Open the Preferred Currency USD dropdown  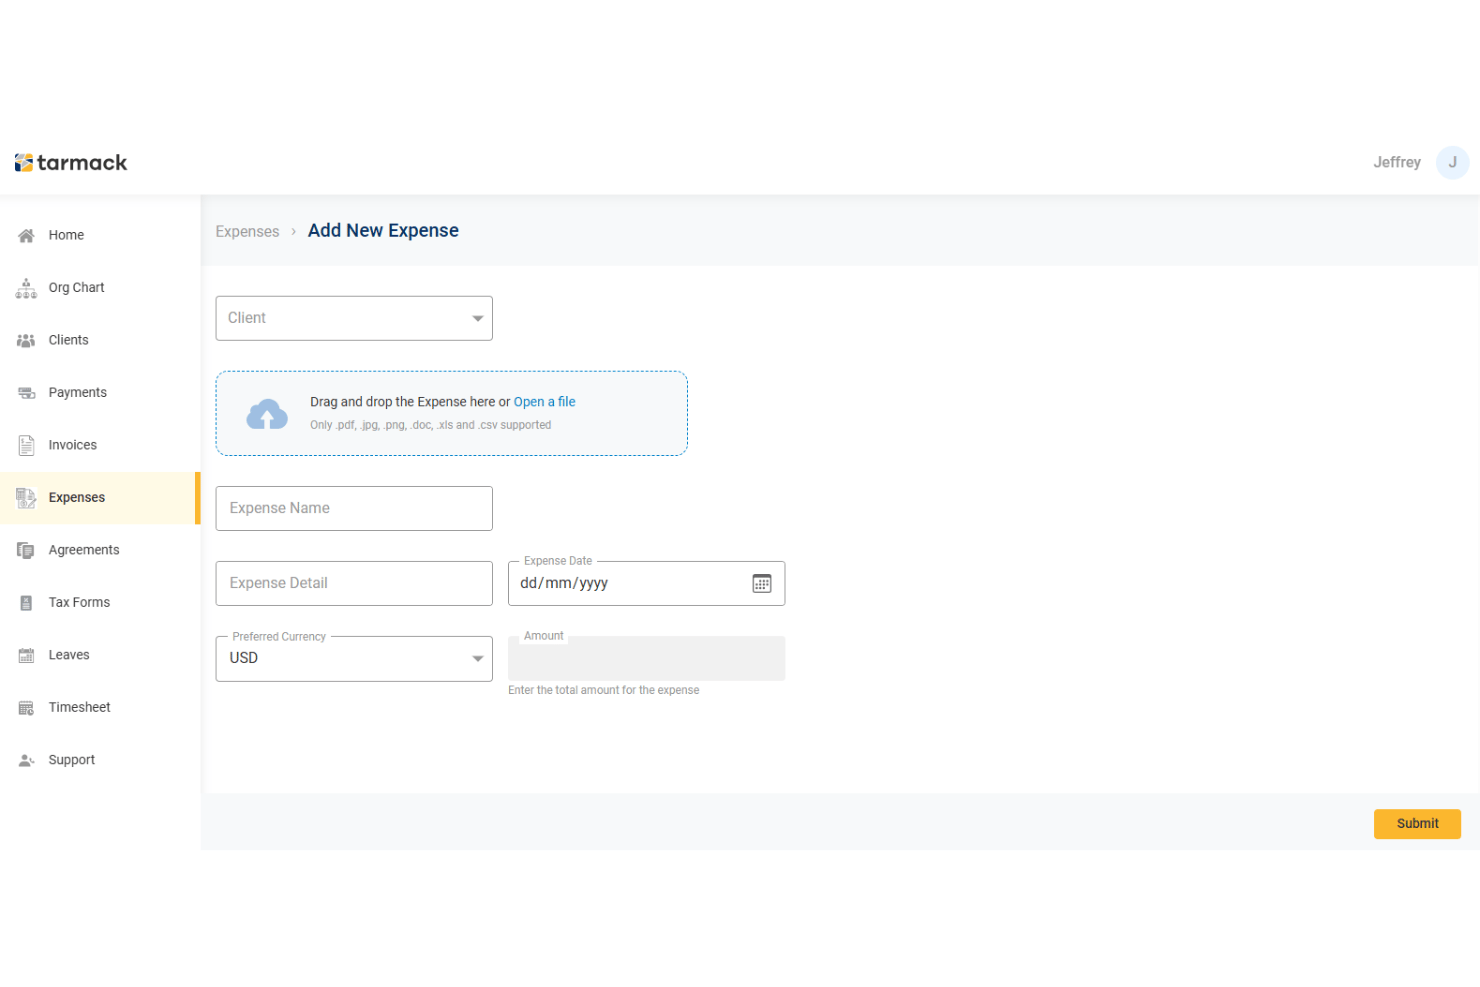tap(354, 659)
